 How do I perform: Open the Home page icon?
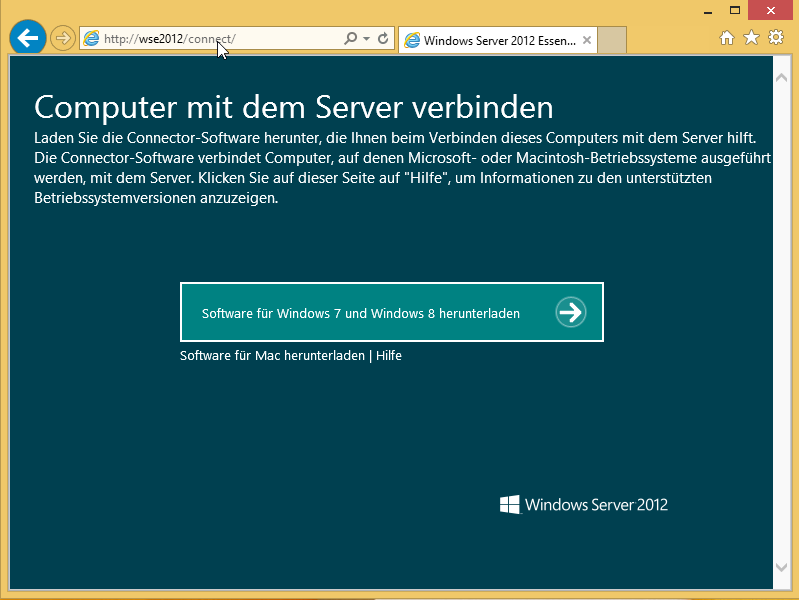point(727,38)
